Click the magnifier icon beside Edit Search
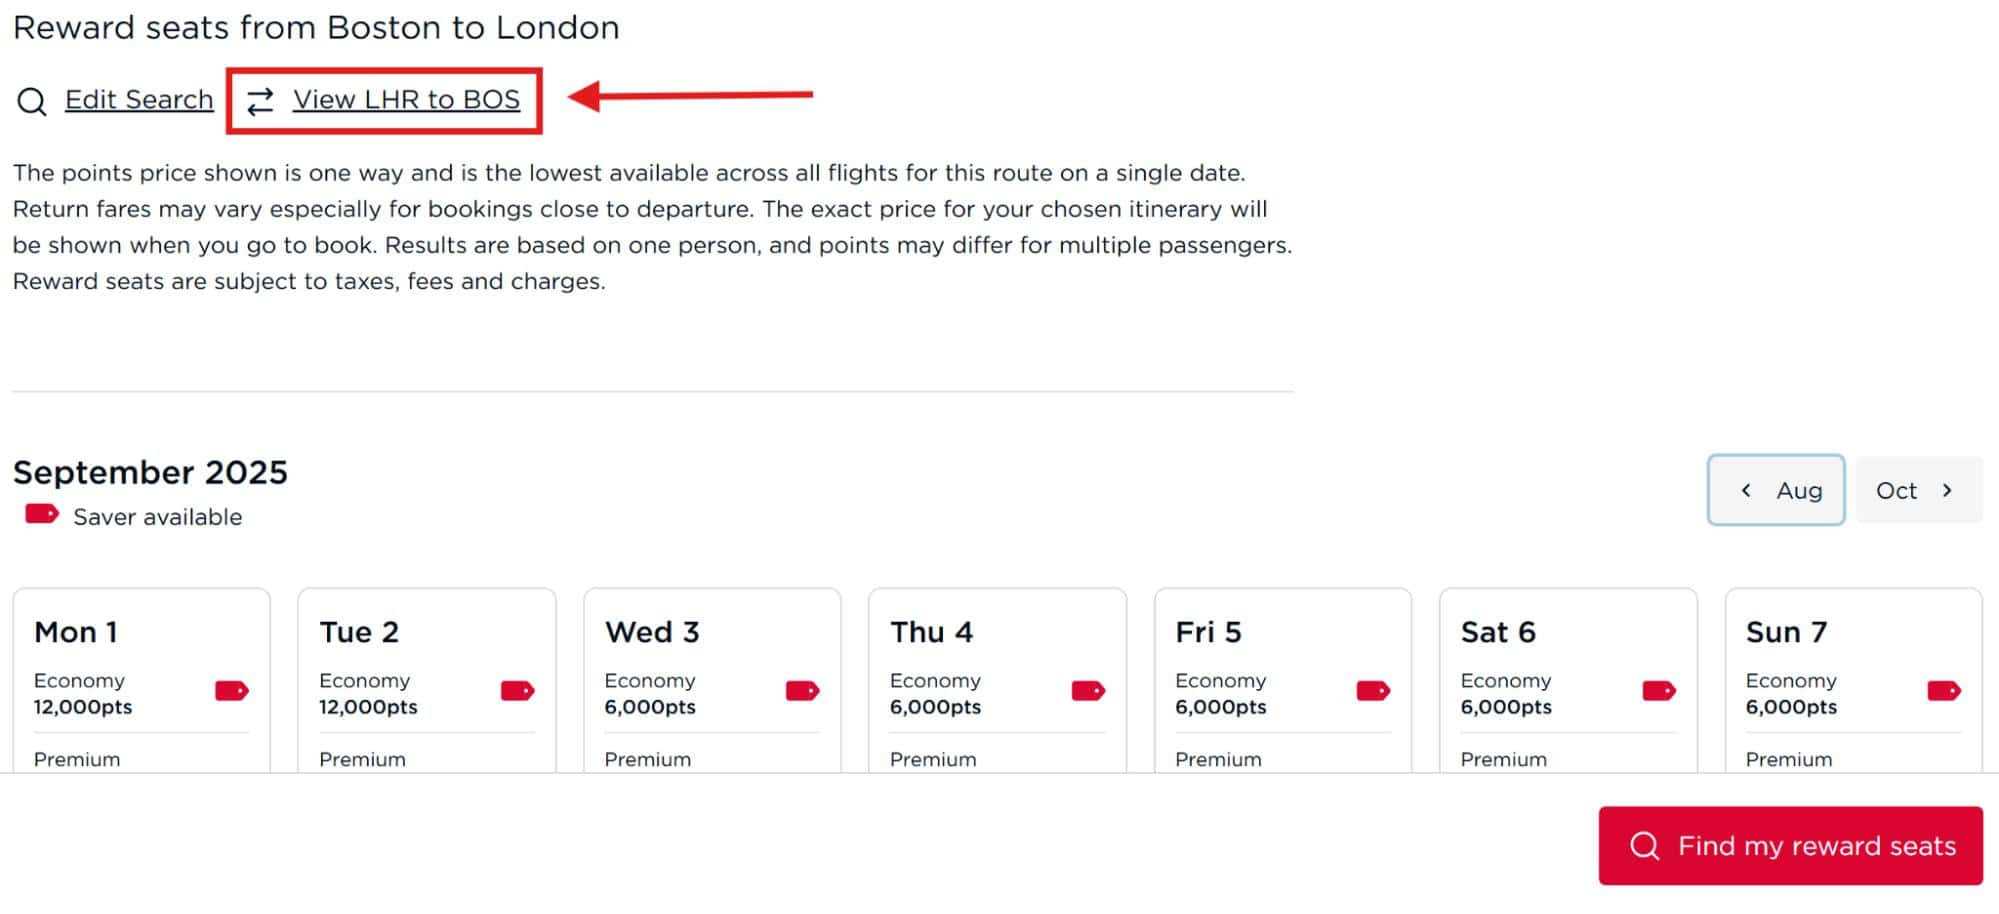This screenshot has height=914, width=1999. [x=31, y=100]
